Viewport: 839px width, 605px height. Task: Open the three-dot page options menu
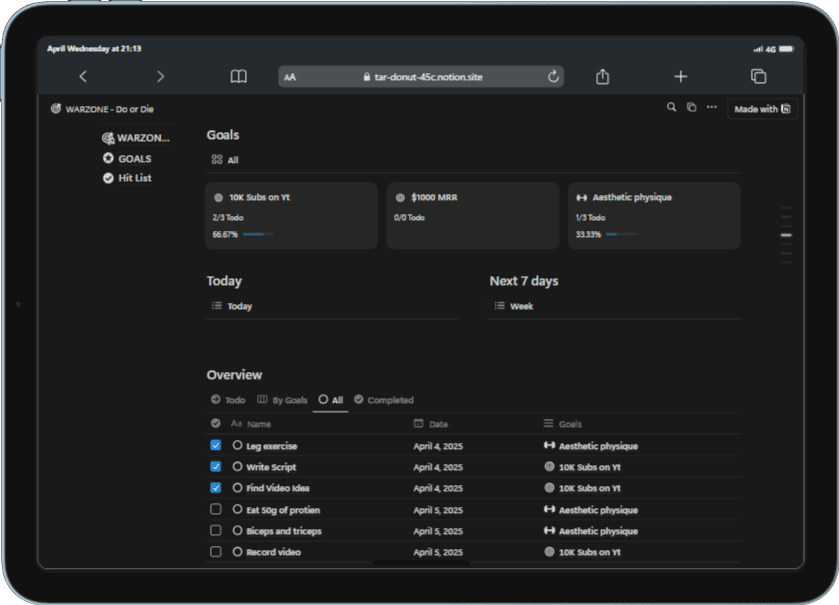pyautogui.click(x=712, y=107)
